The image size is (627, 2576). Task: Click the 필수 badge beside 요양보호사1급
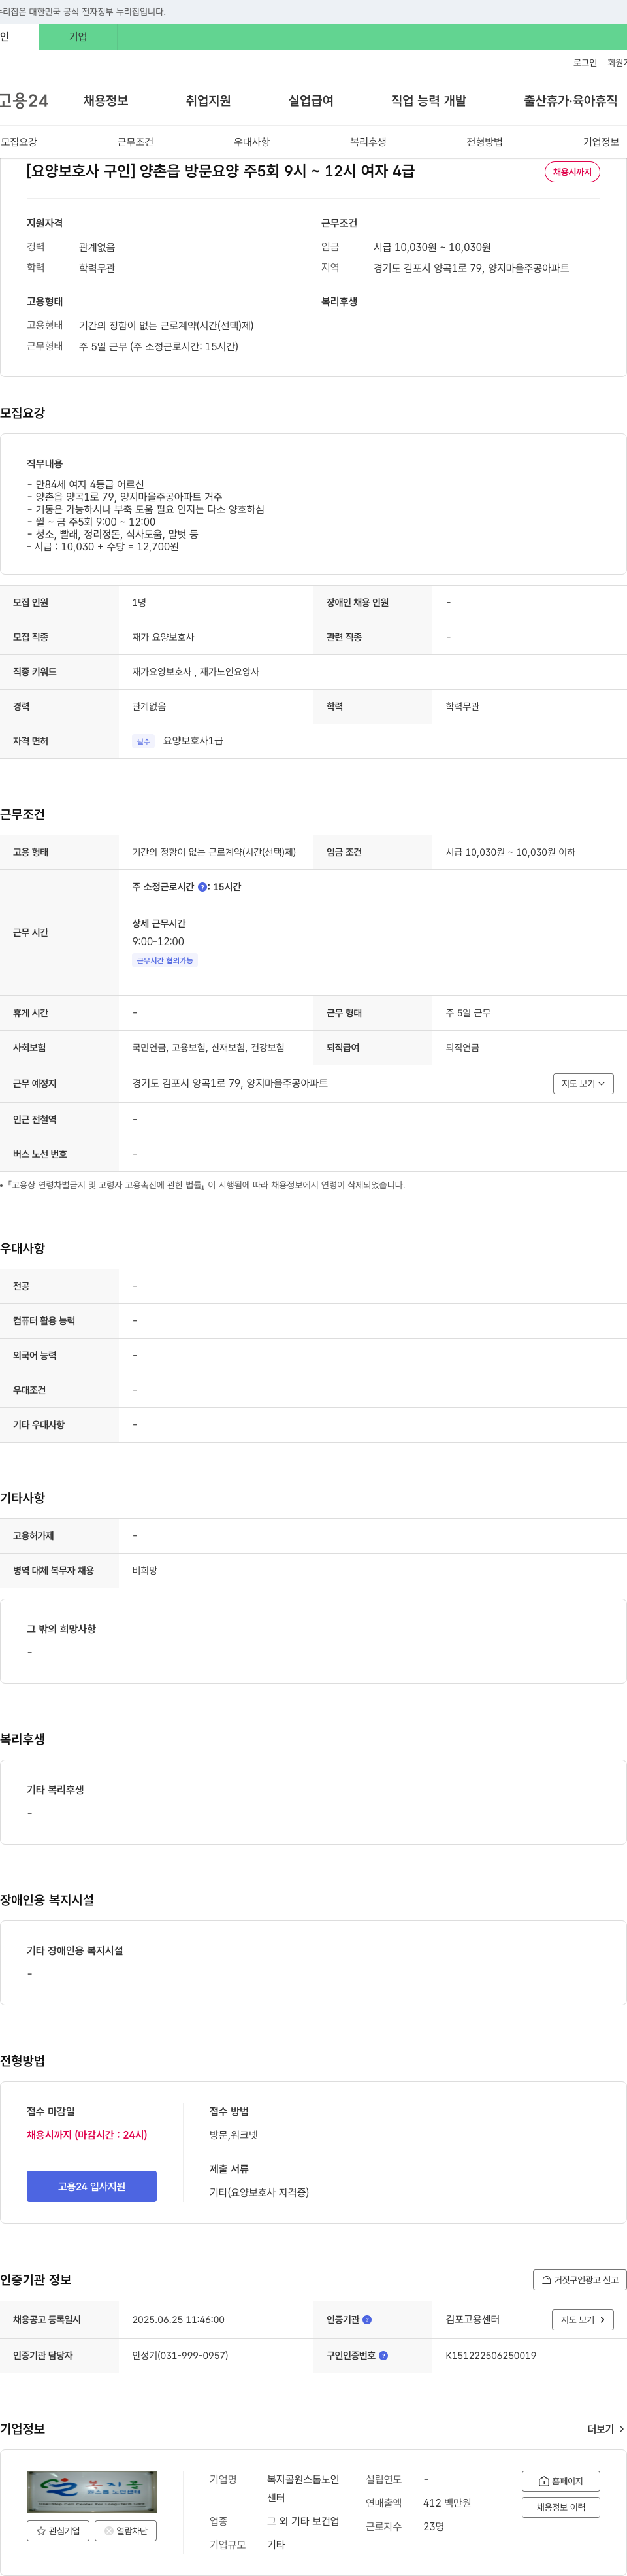click(x=143, y=742)
